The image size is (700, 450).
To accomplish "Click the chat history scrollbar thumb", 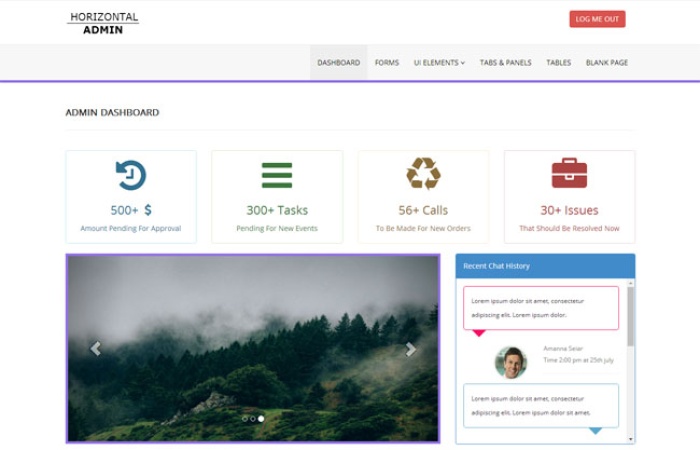I will click(630, 317).
